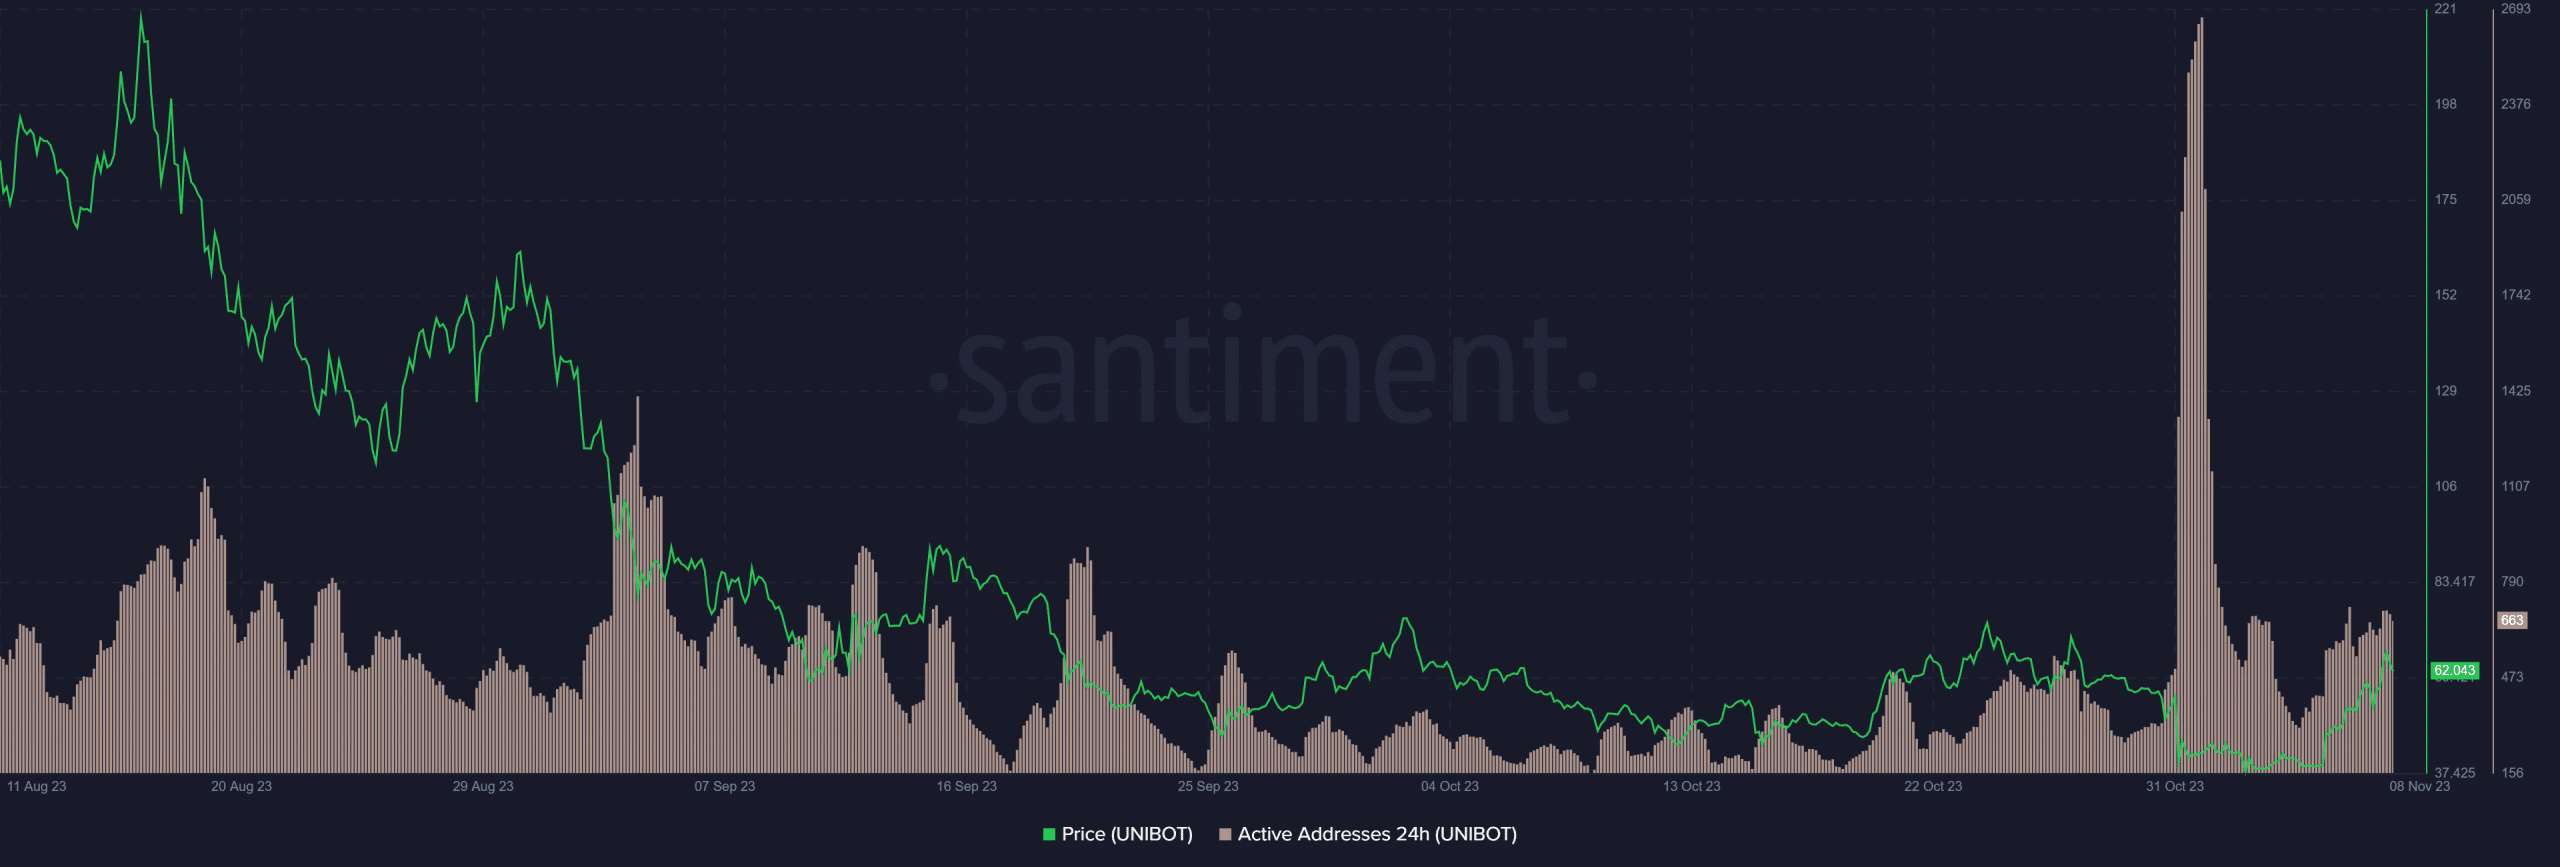Select the 11 Aug 23 date label
This screenshot has width=2560, height=867.
pyautogui.click(x=37, y=786)
